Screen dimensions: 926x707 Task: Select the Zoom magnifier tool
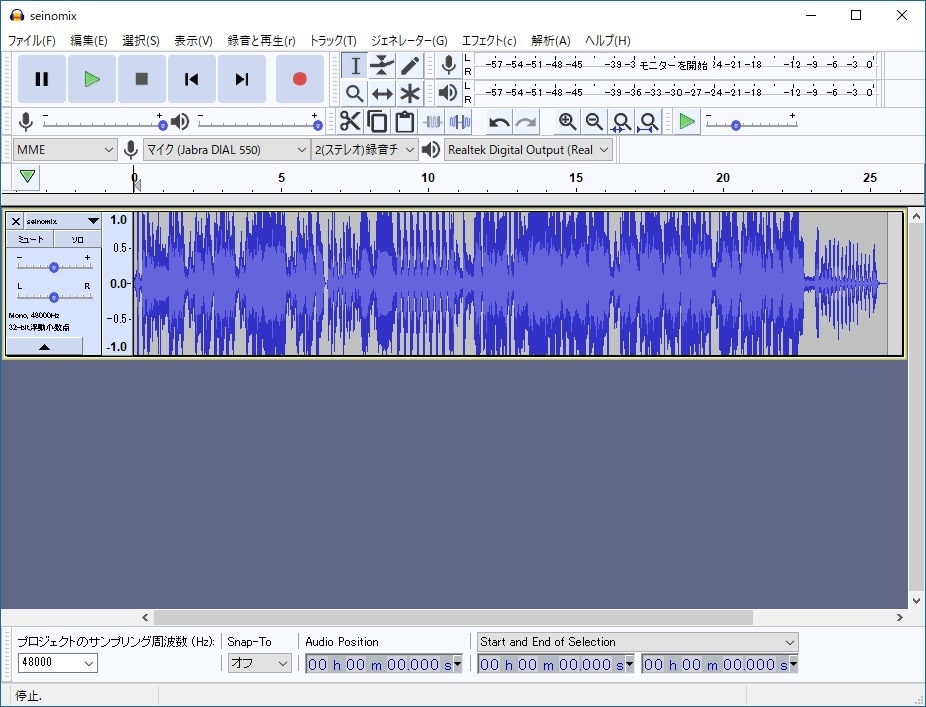click(x=354, y=93)
